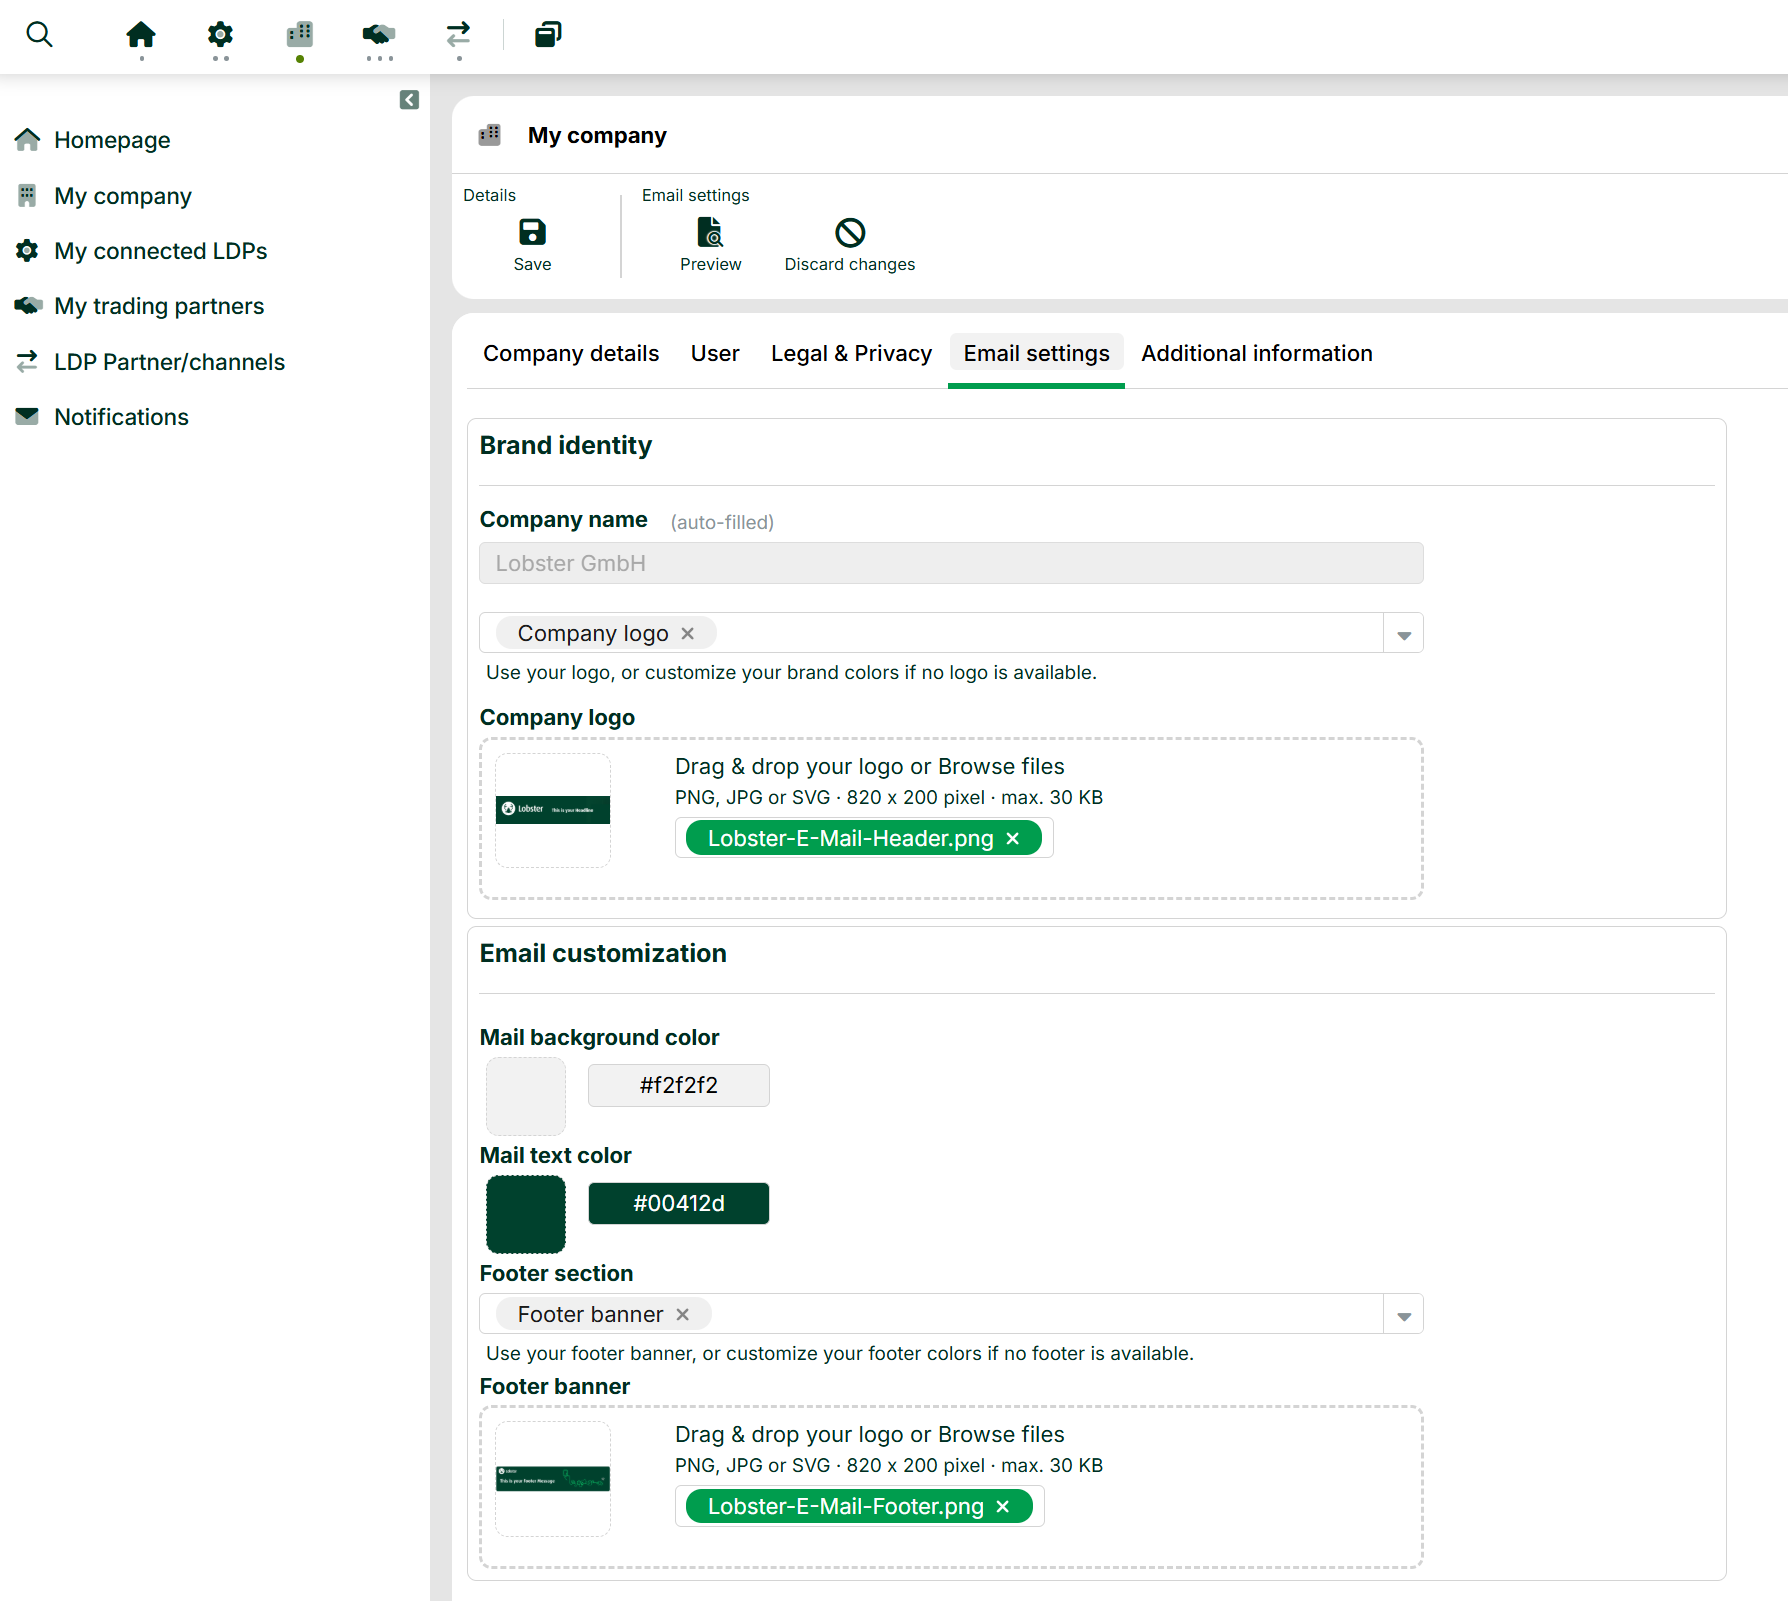
Task: Click the Footer section label
Action: (556, 1274)
